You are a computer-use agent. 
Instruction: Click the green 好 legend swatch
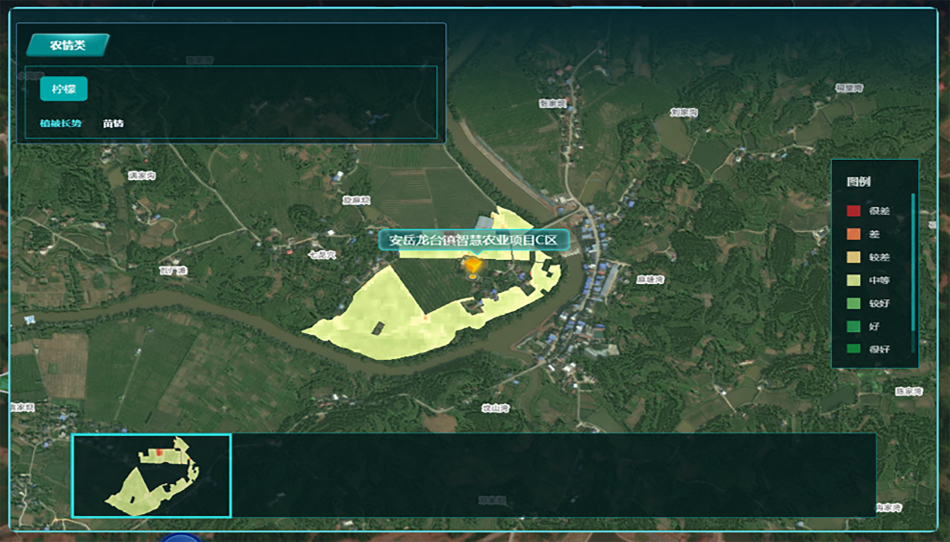point(853,326)
